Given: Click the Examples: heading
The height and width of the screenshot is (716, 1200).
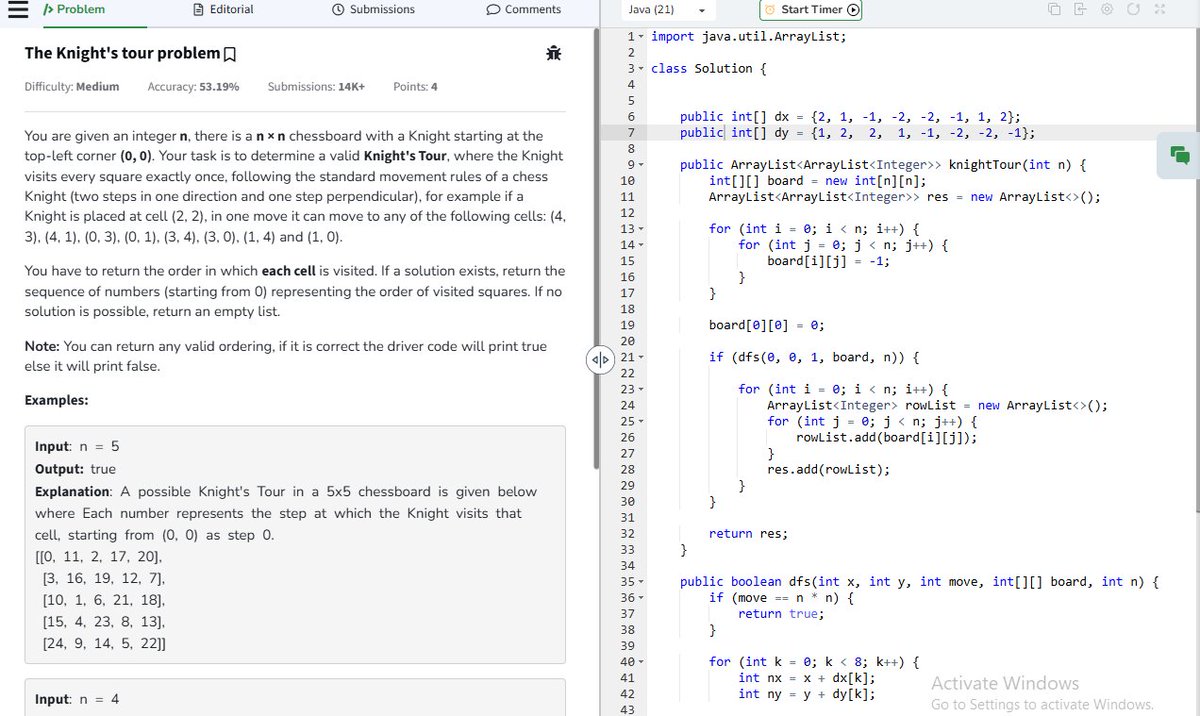Looking at the screenshot, I should tap(56, 400).
